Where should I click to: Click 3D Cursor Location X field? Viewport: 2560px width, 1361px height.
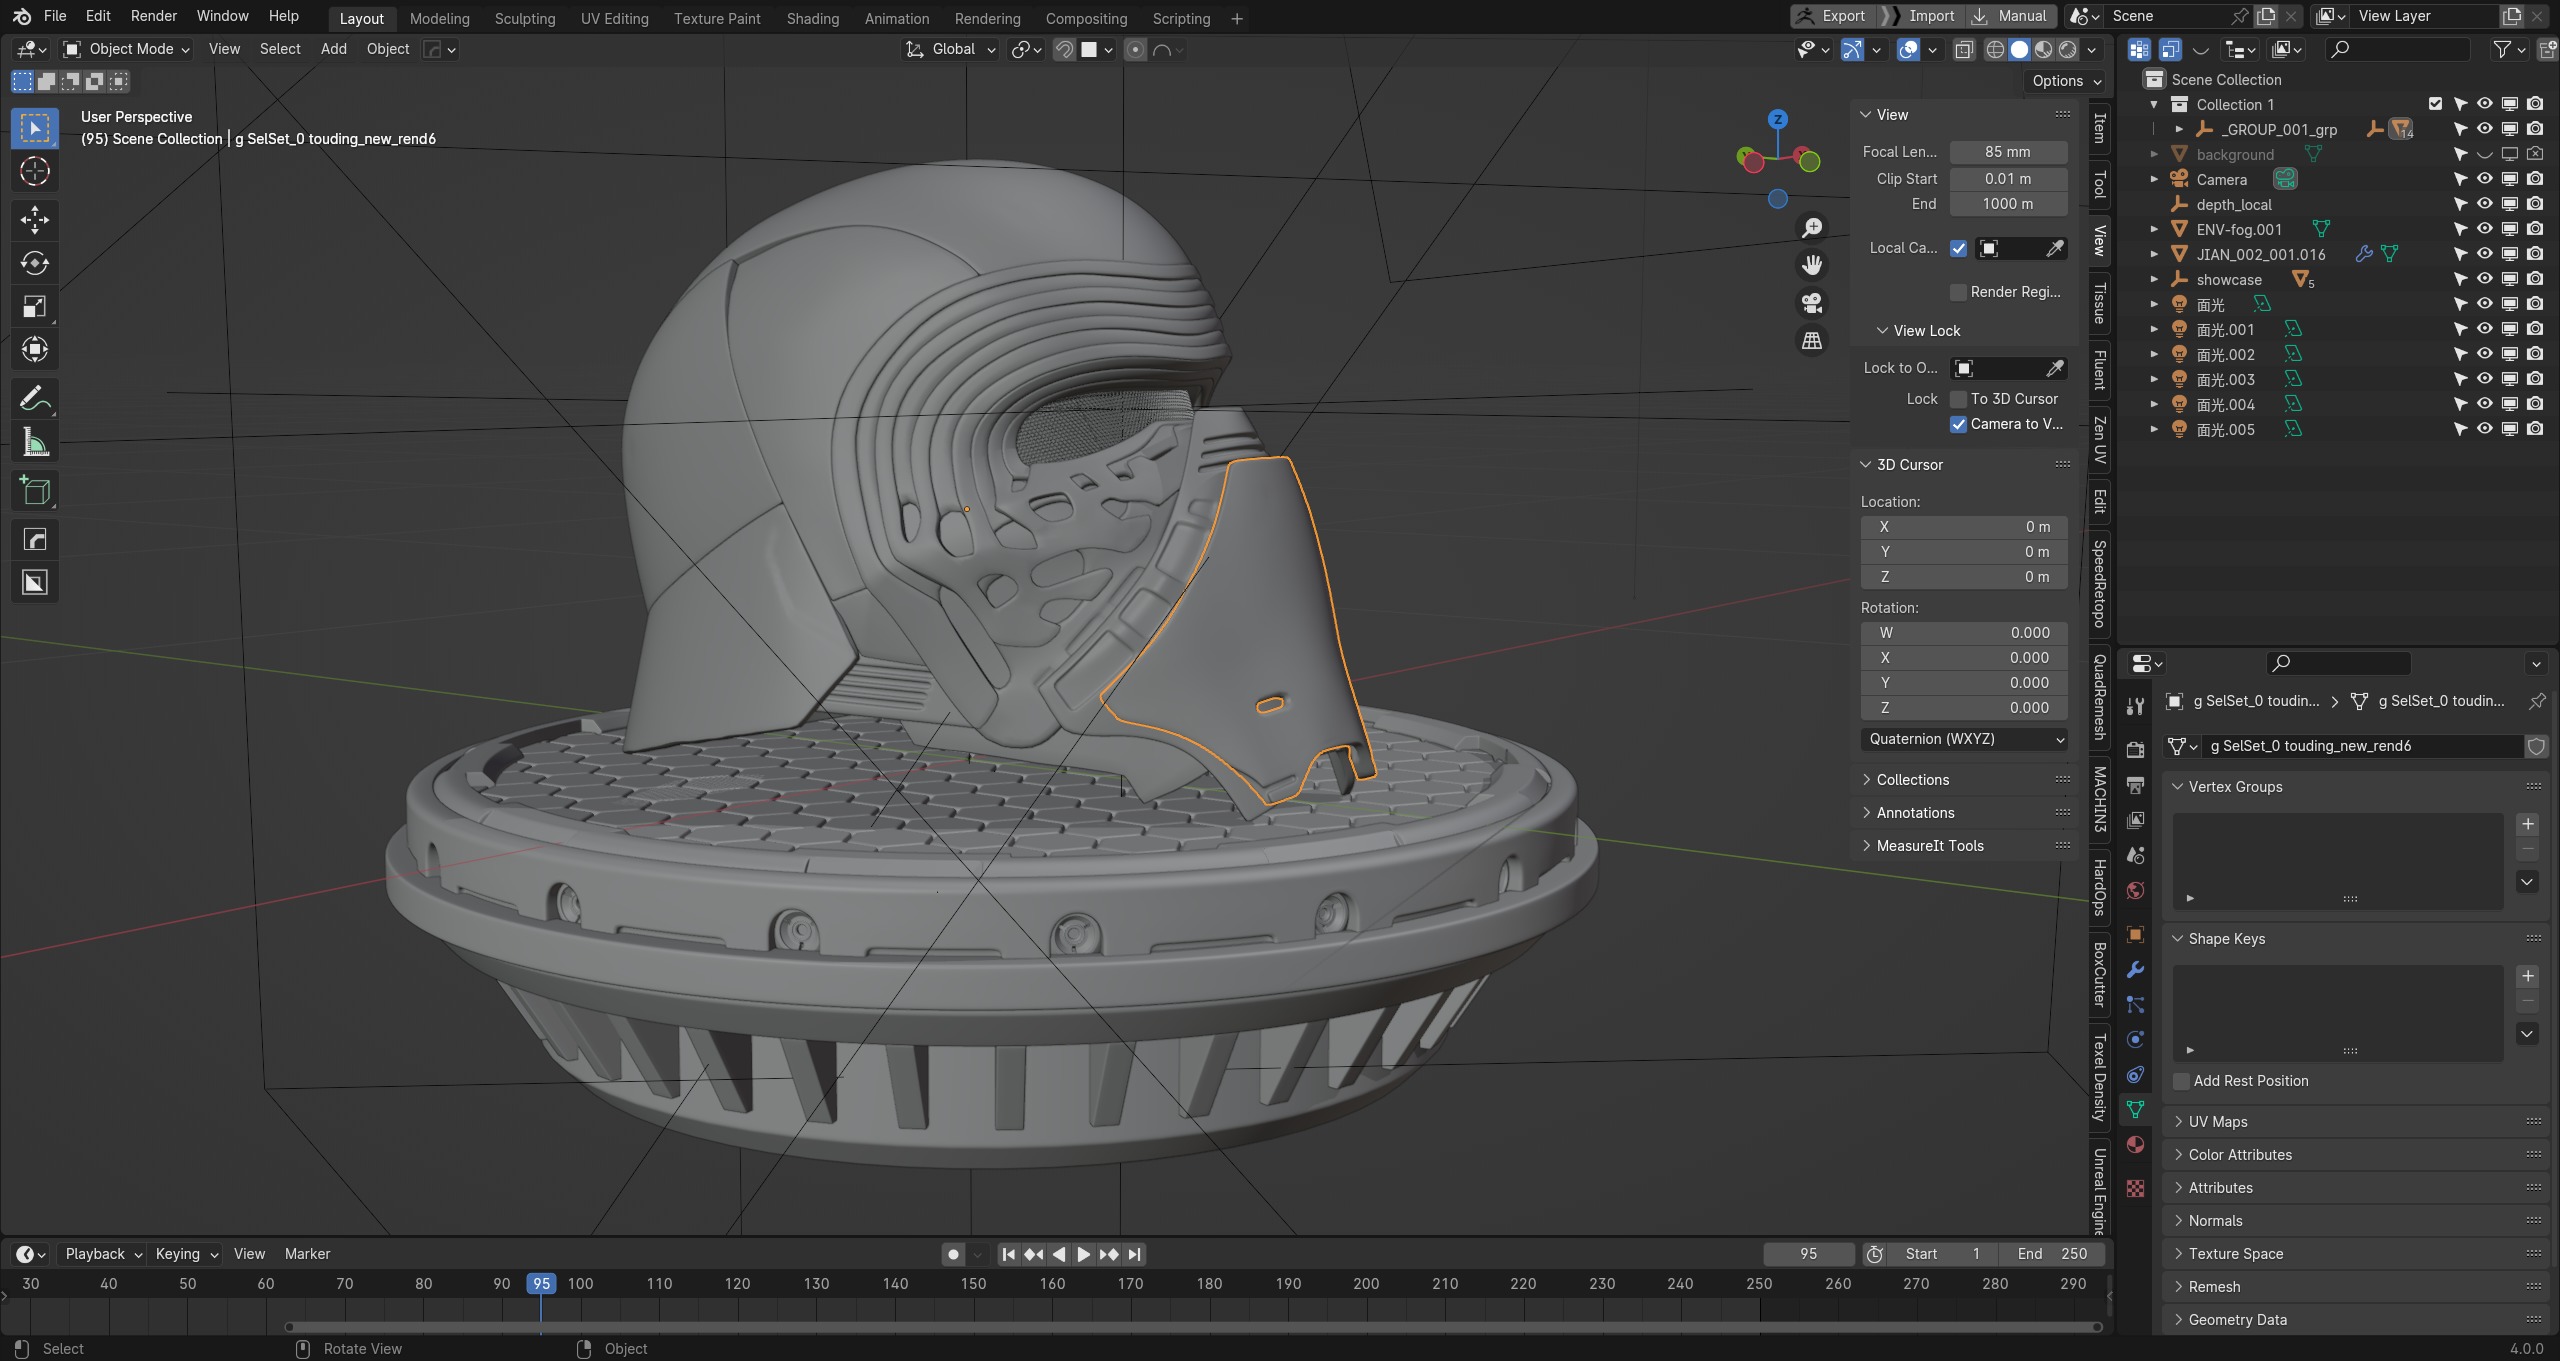coord(1964,527)
